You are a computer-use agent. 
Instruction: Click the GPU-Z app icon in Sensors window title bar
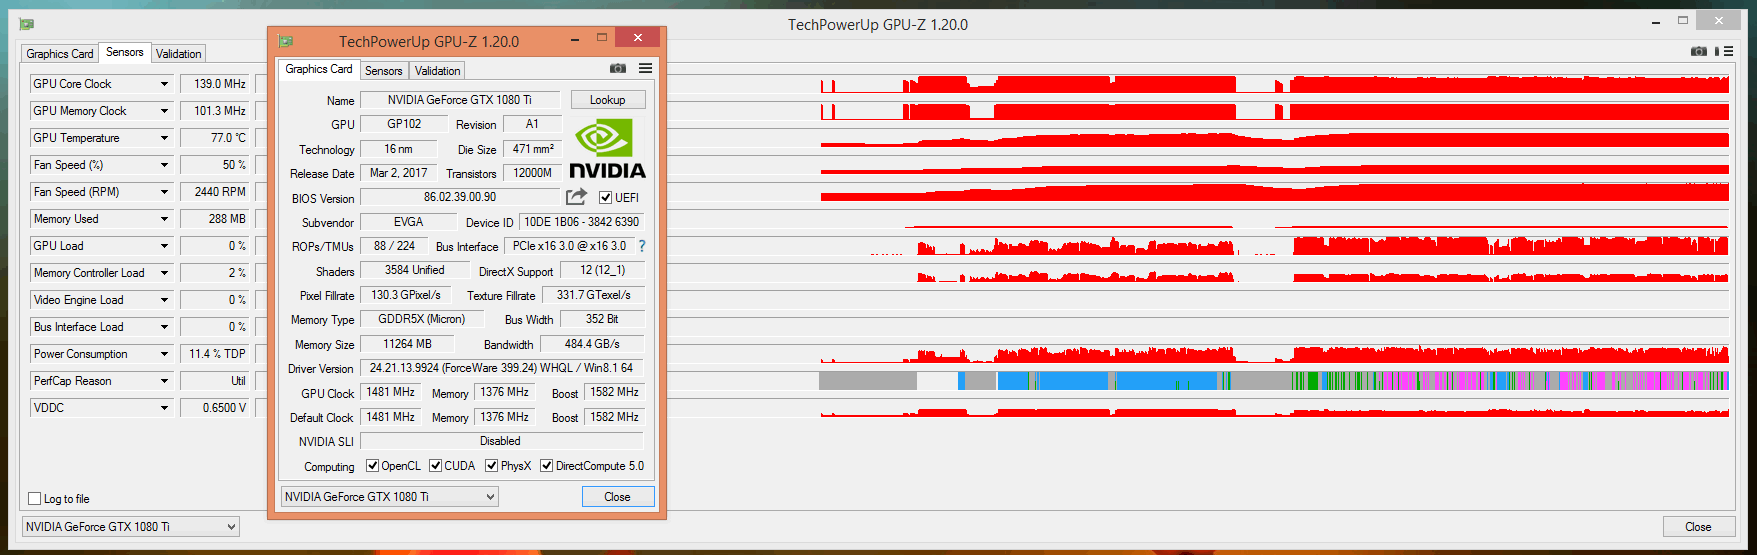(x=27, y=24)
